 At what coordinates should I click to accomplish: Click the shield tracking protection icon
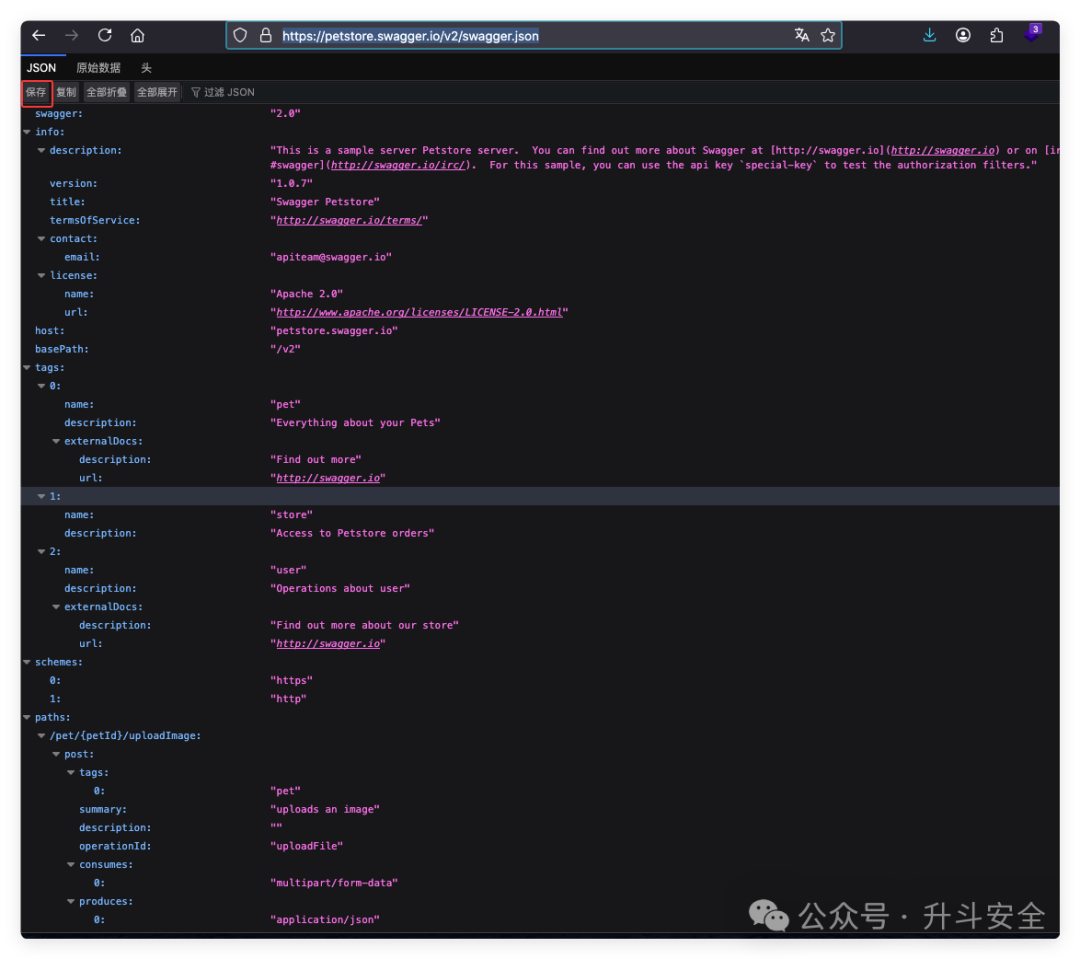pyautogui.click(x=240, y=35)
